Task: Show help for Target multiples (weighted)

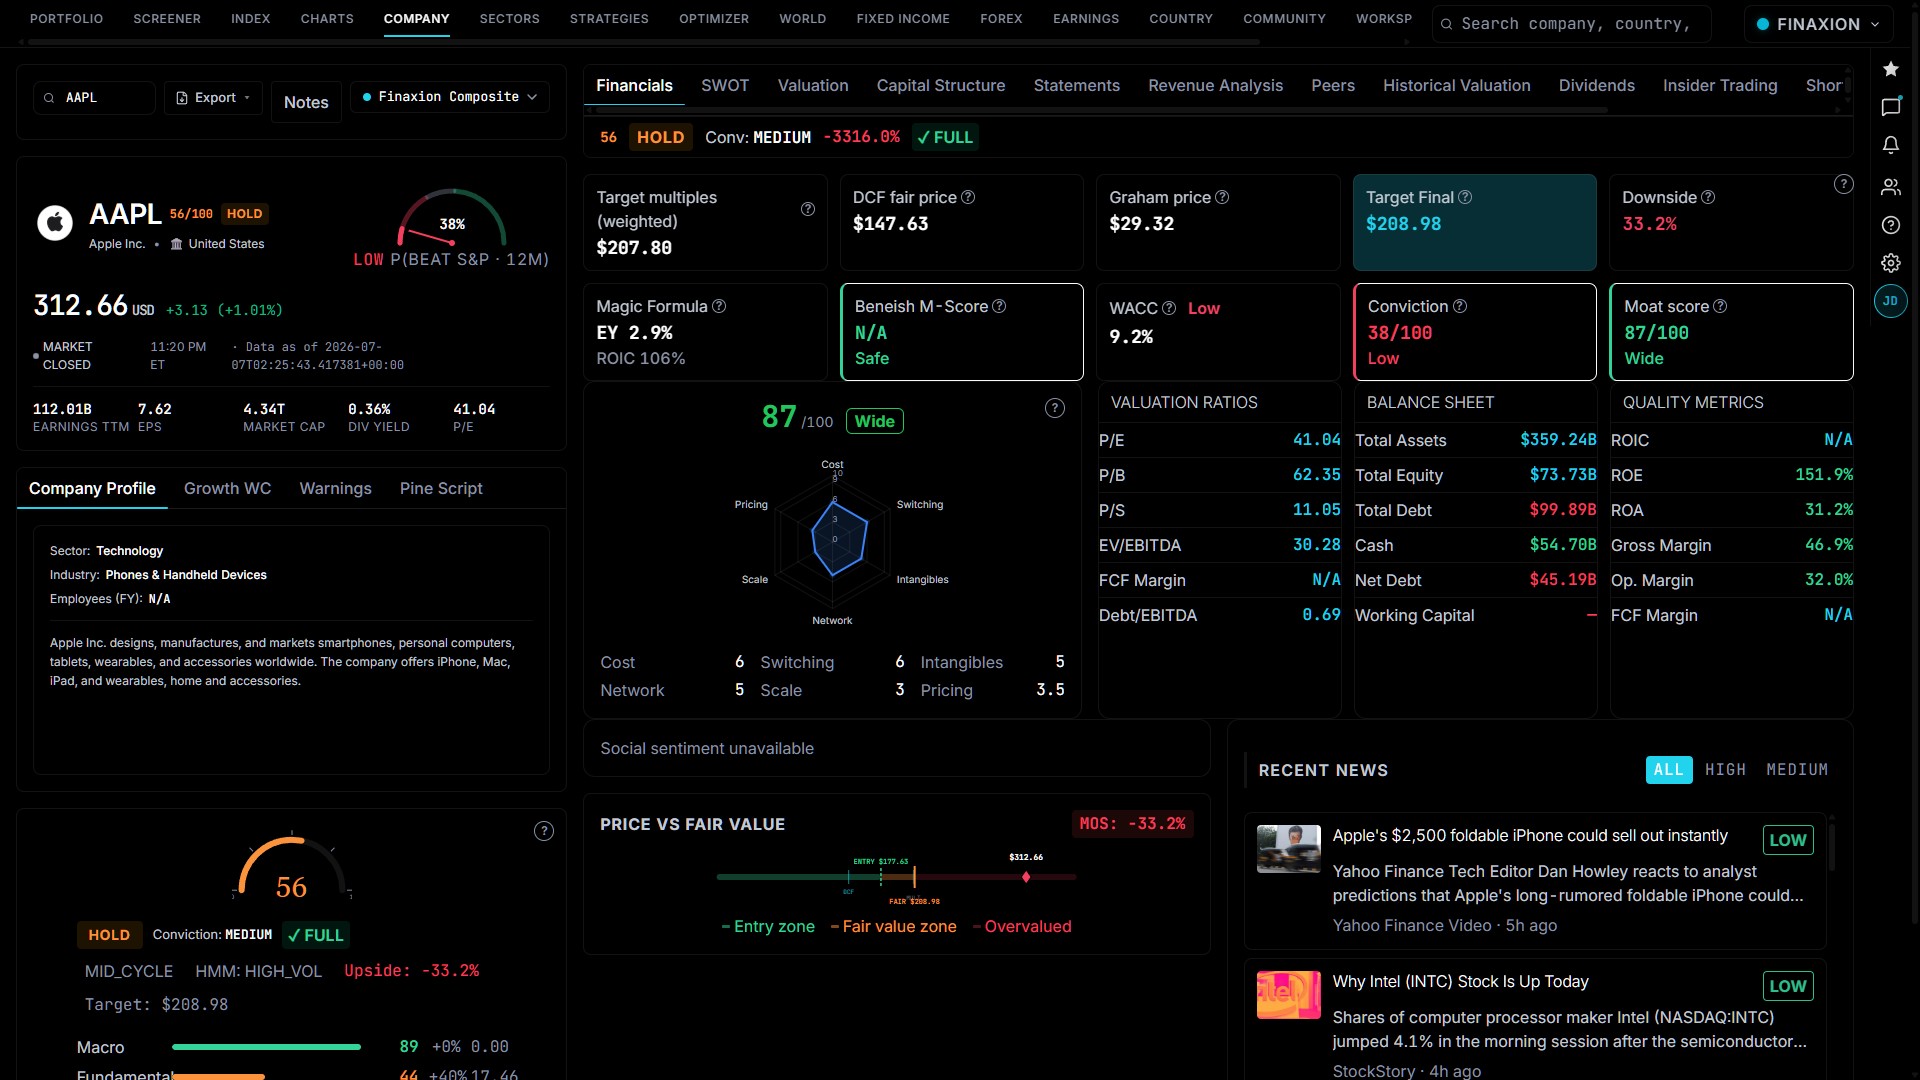Action: pyautogui.click(x=807, y=209)
